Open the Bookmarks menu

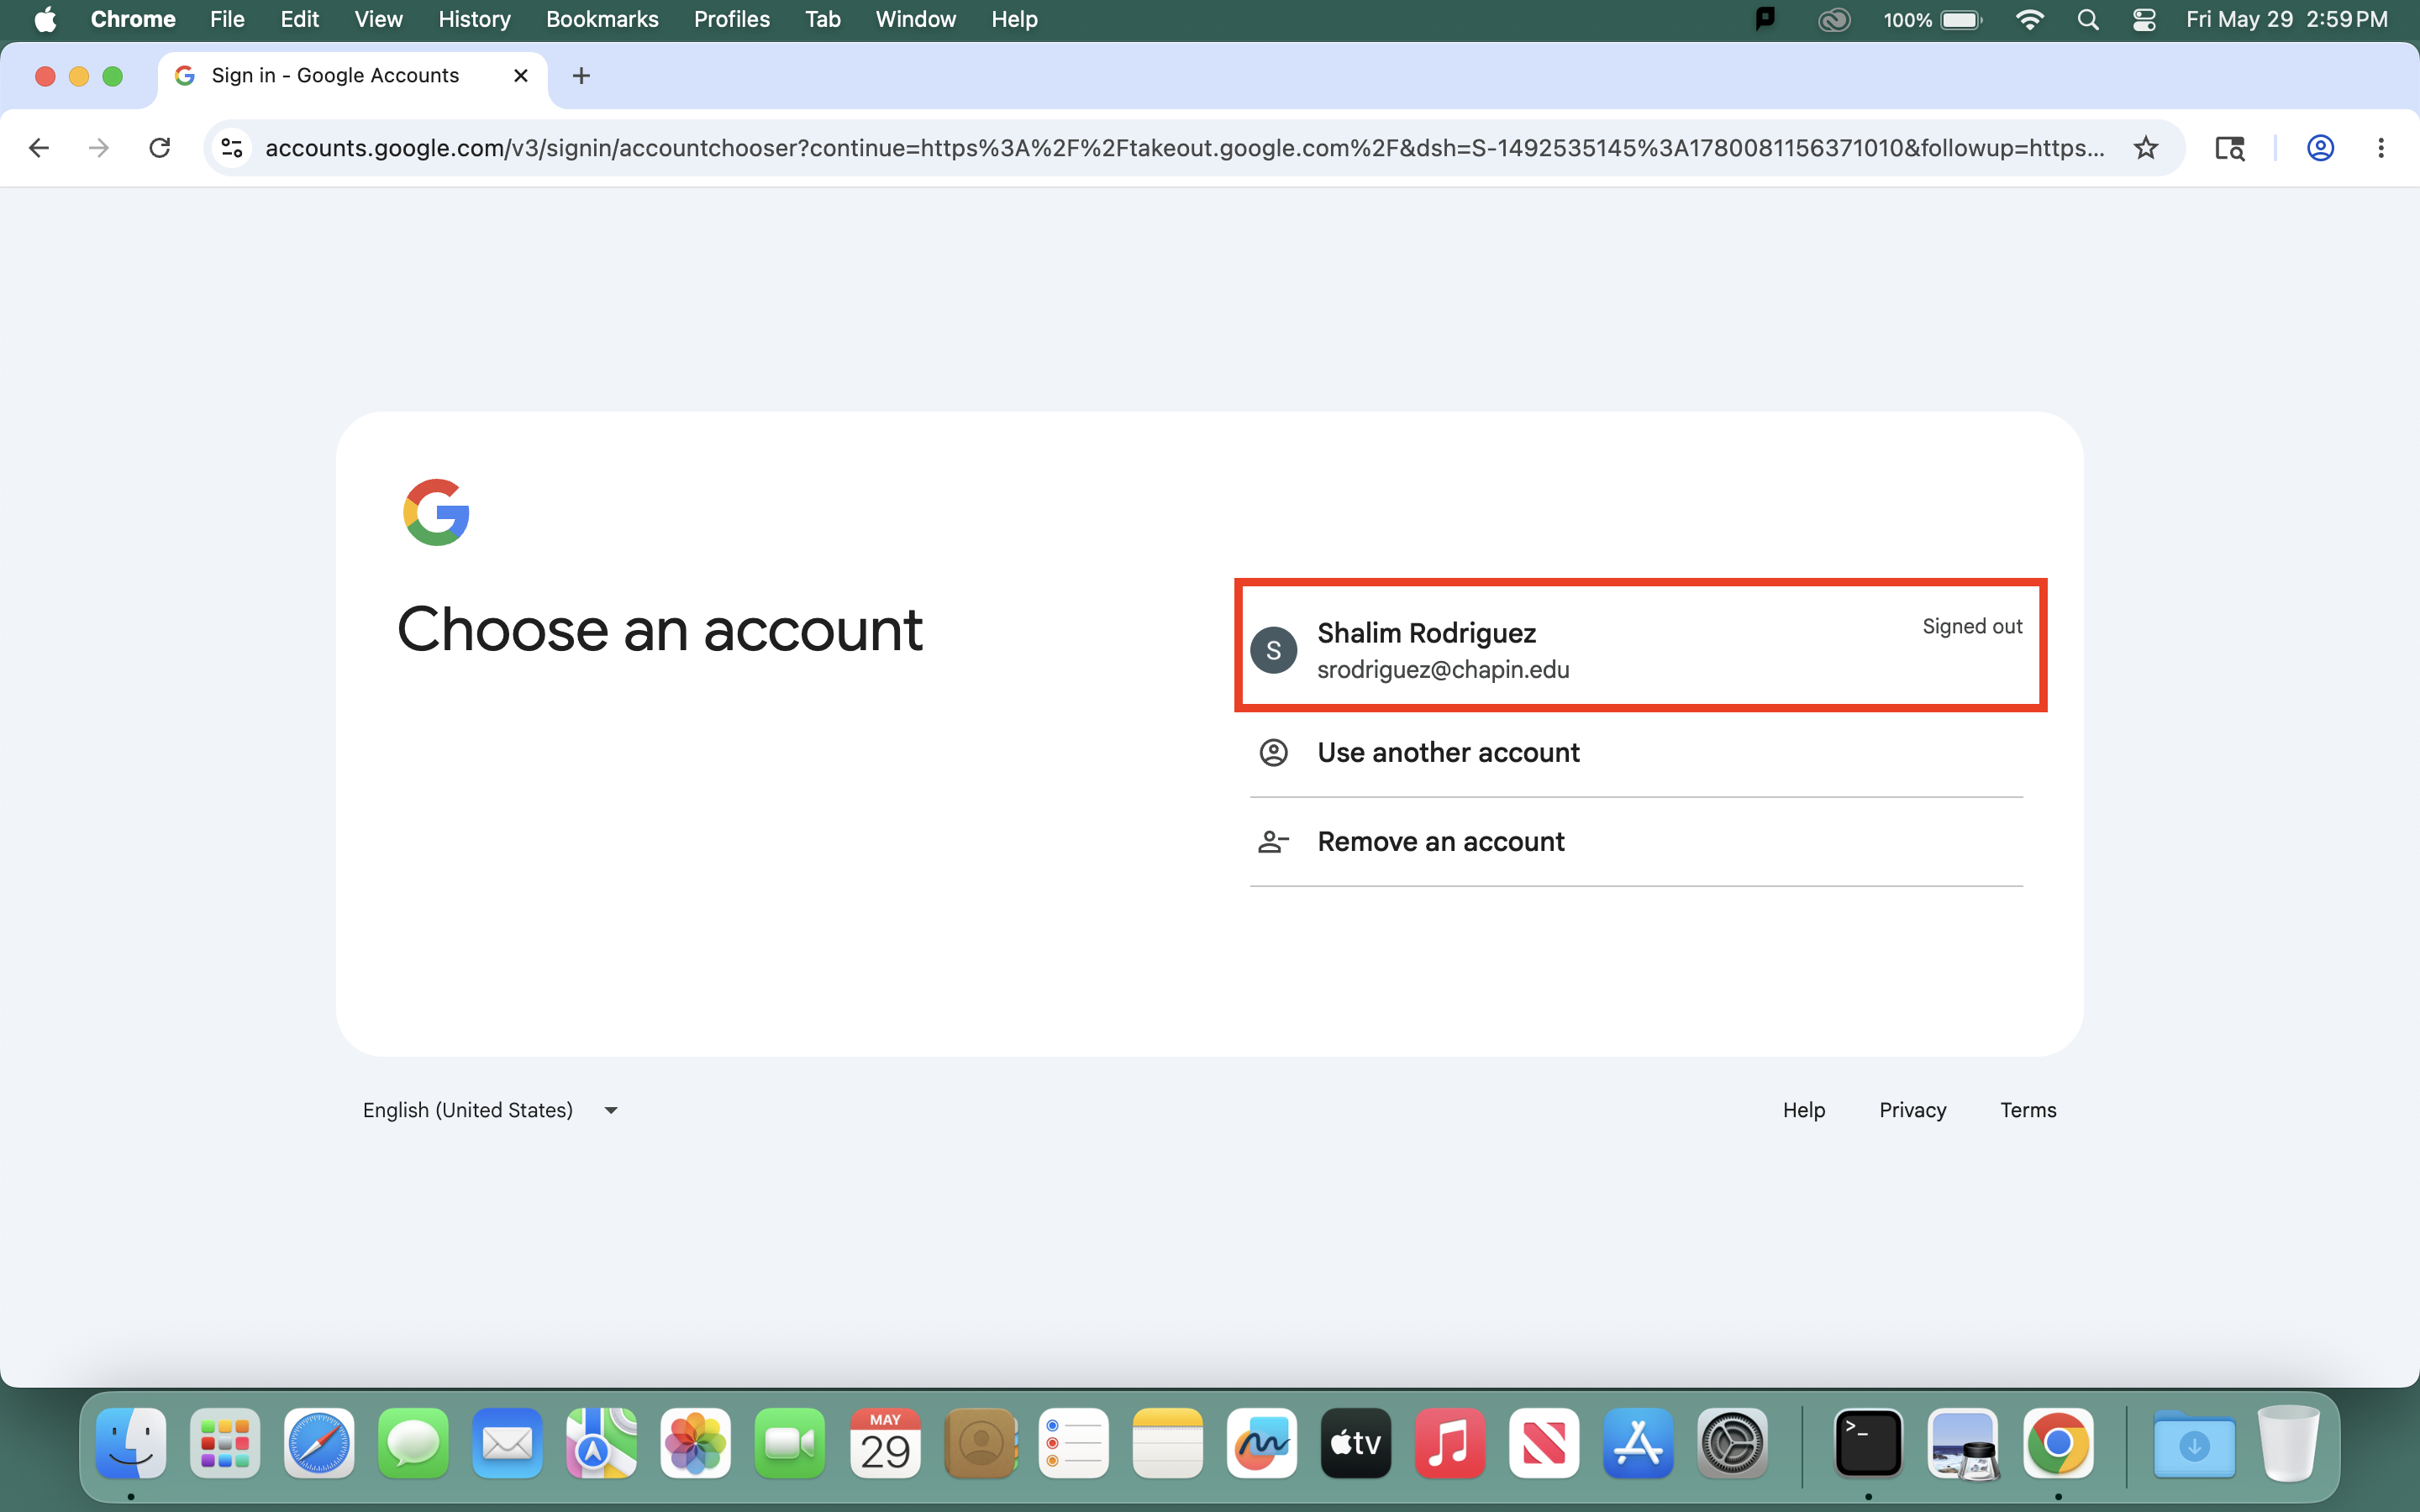602,19
